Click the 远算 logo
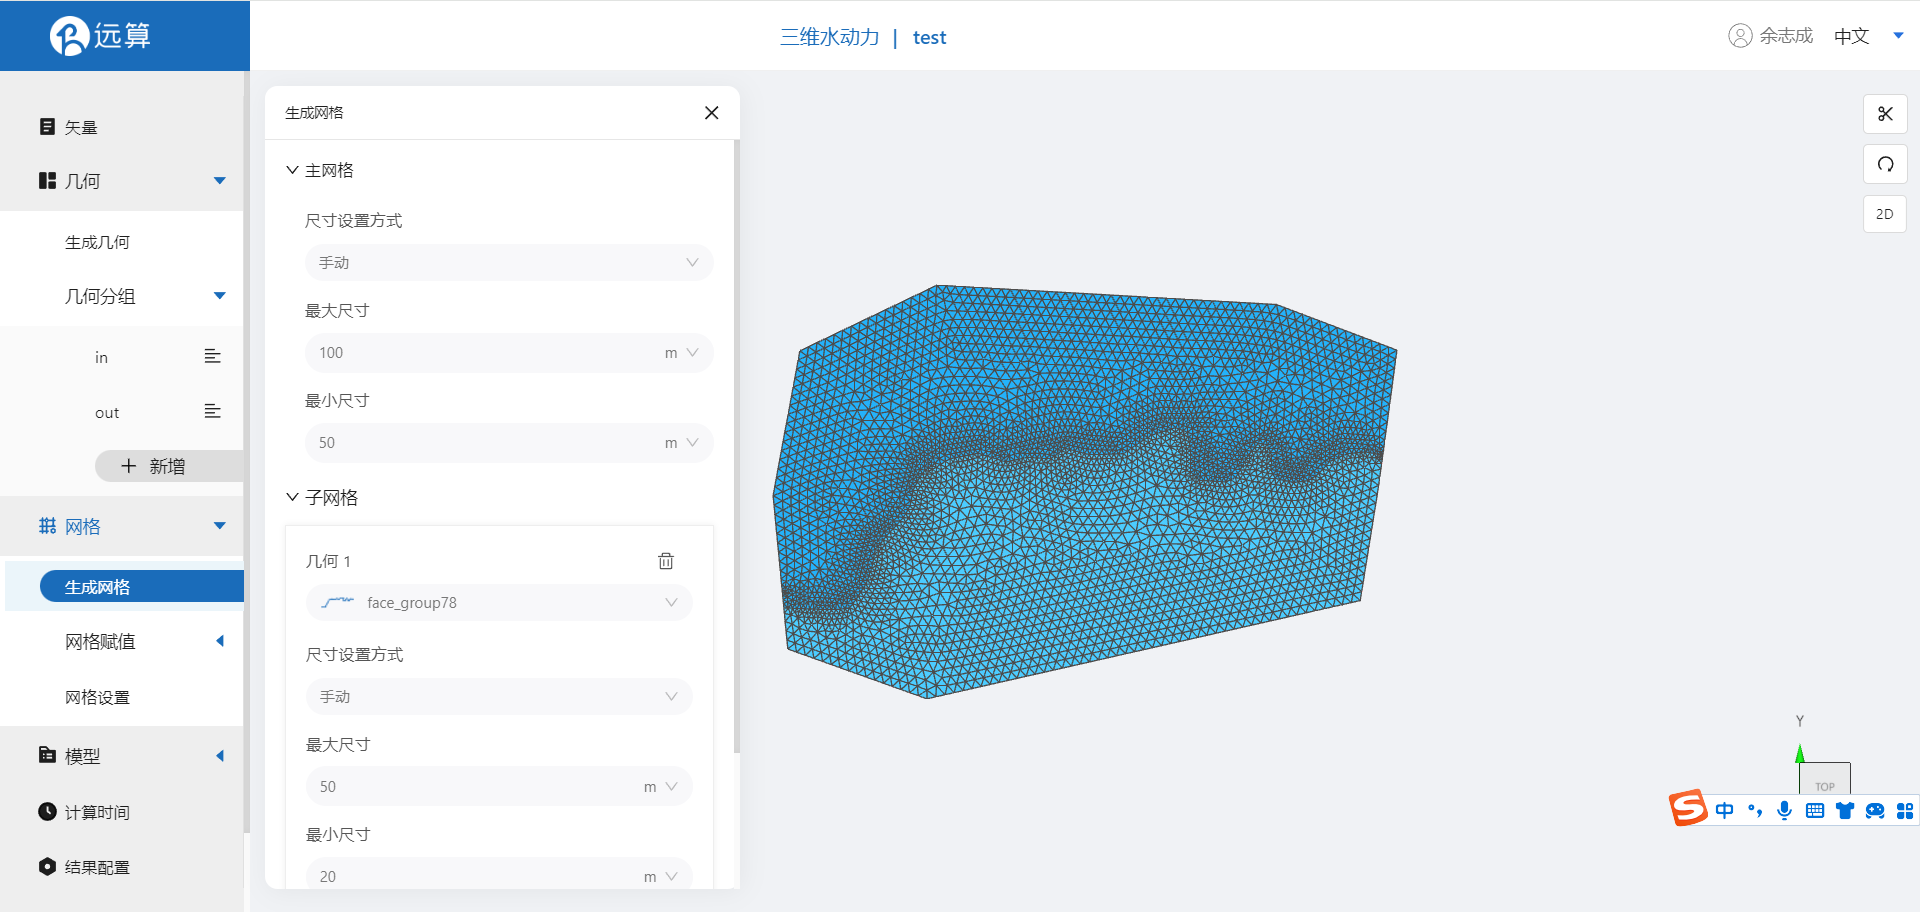This screenshot has height=912, width=1920. click(x=100, y=36)
